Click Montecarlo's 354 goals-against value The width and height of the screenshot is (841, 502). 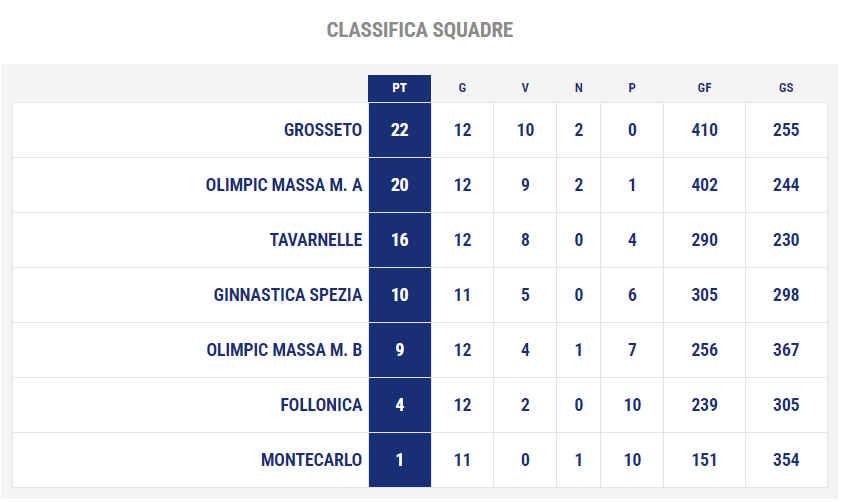coord(786,460)
